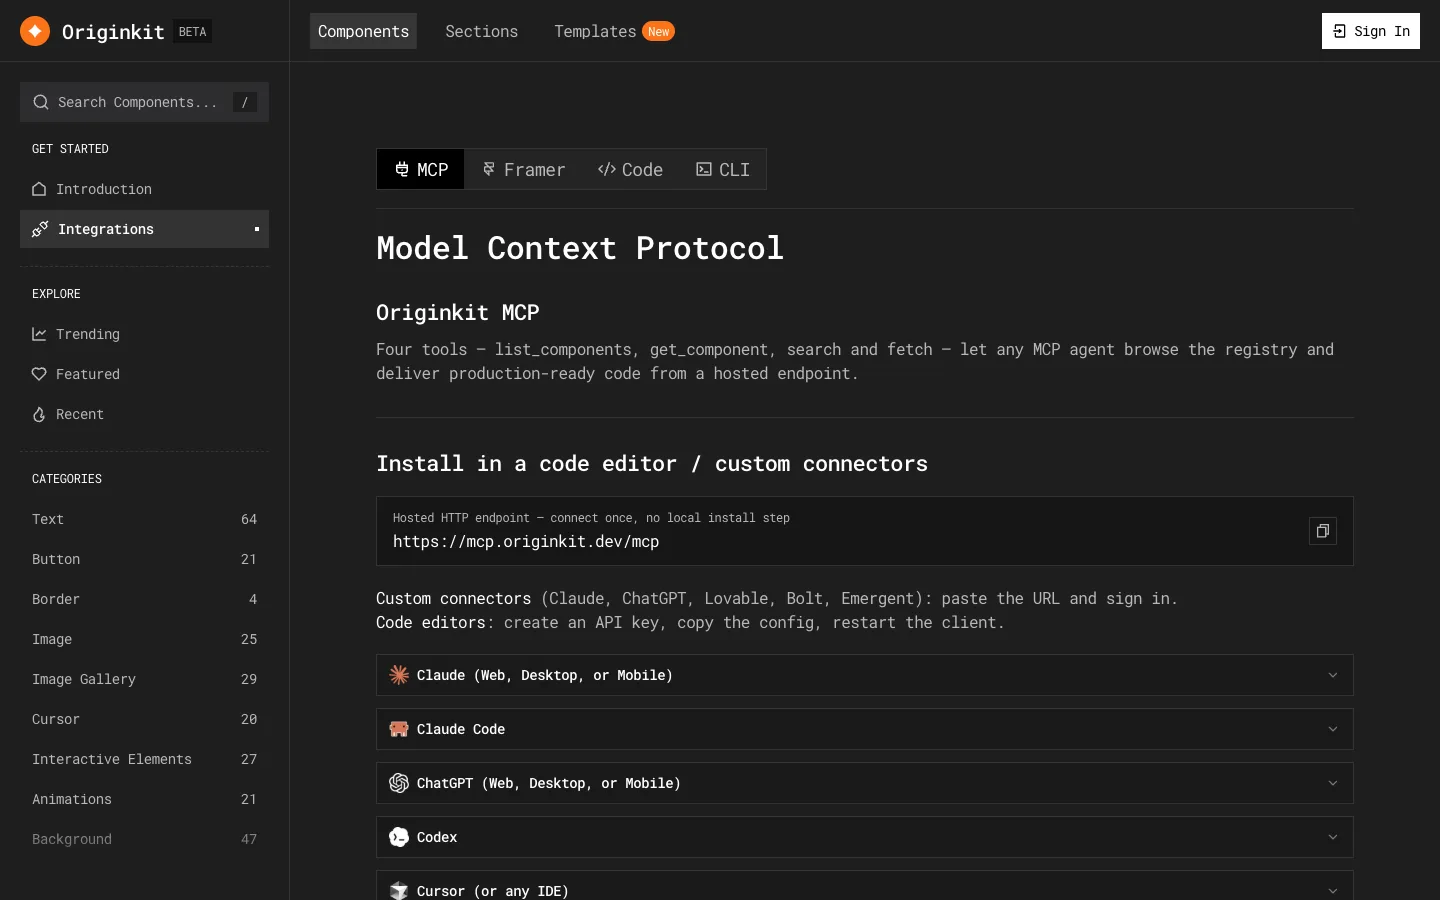
Task: Focus the Search Components field
Action: pyautogui.click(x=144, y=102)
